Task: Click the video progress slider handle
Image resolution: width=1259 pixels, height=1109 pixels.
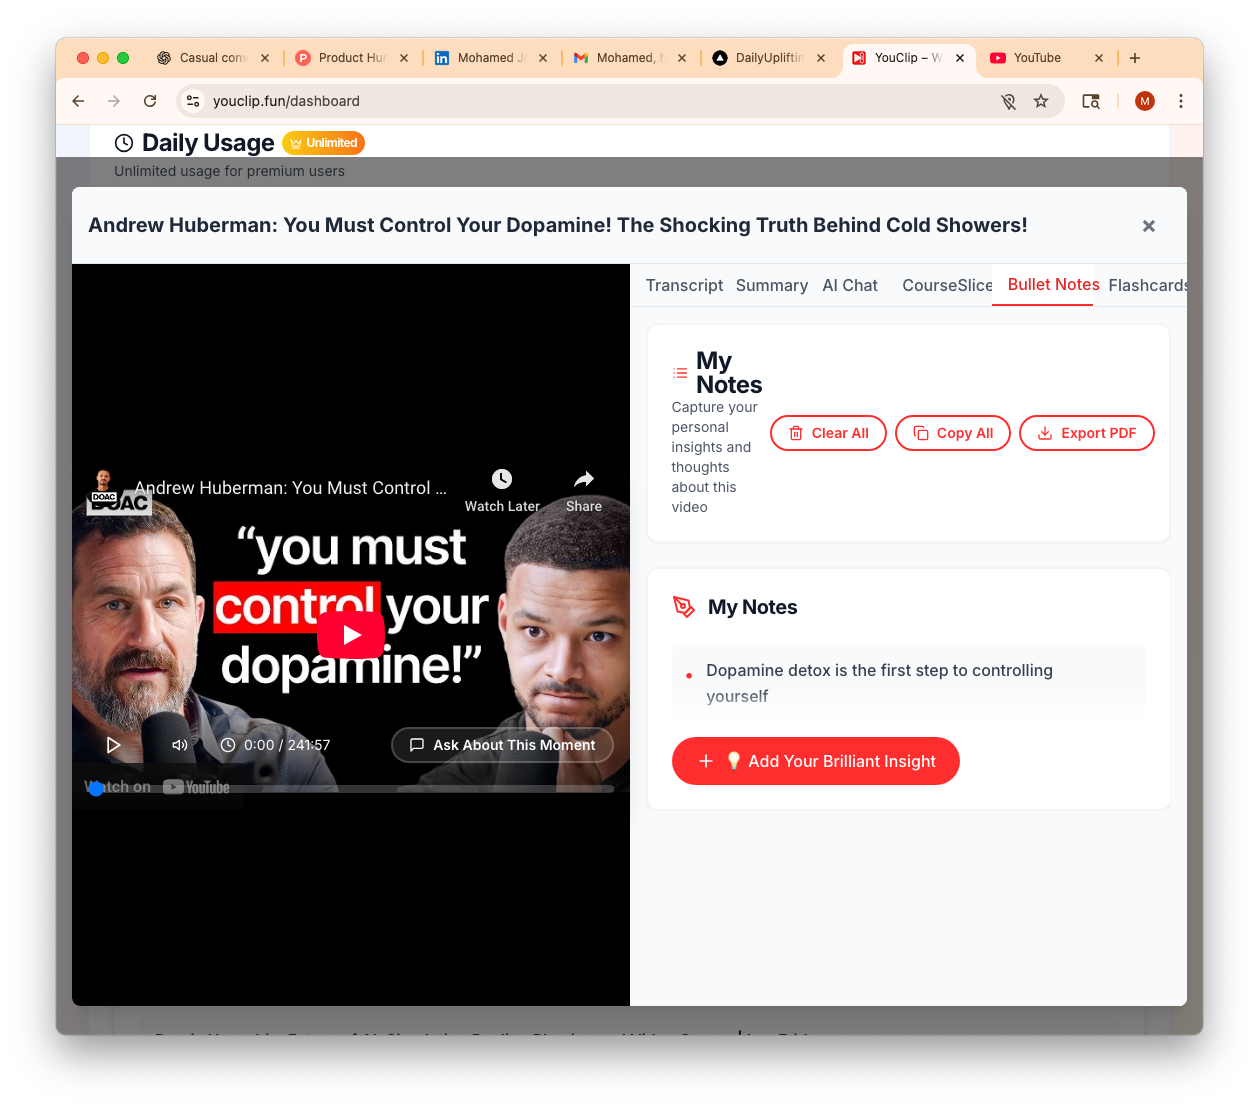Action: click(x=96, y=788)
